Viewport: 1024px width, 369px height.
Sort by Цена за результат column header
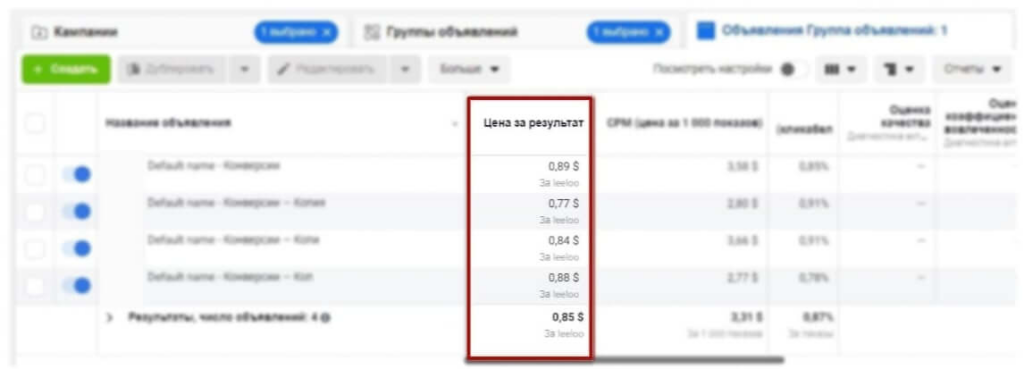(534, 123)
